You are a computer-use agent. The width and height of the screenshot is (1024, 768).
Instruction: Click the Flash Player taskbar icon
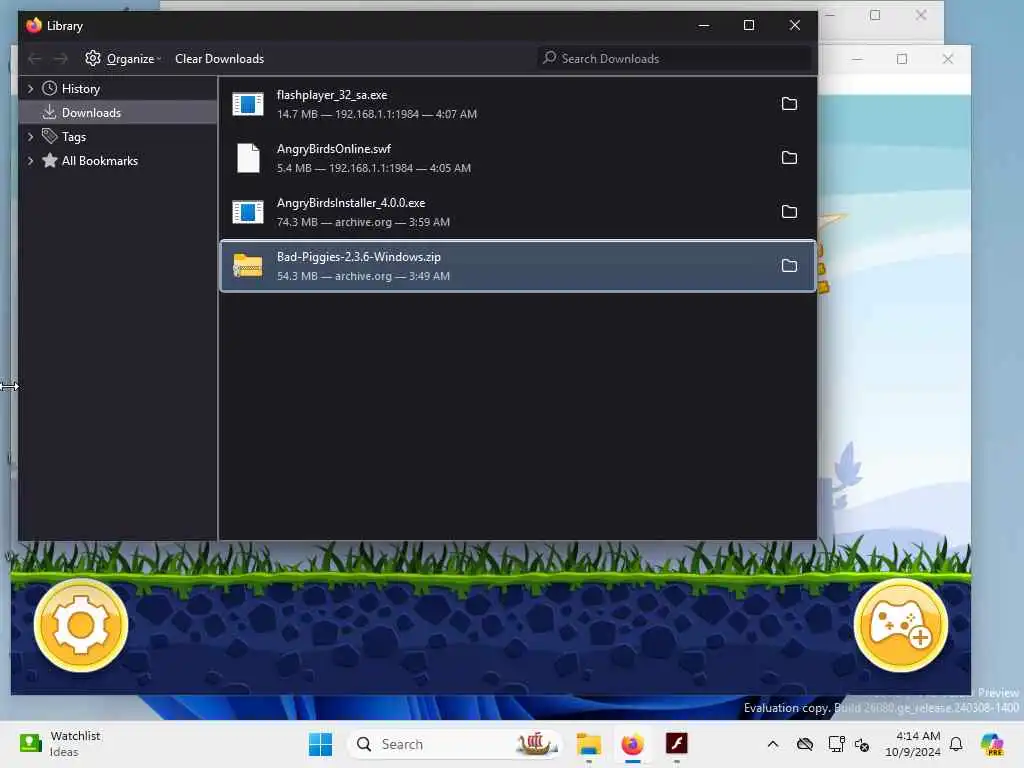click(677, 743)
